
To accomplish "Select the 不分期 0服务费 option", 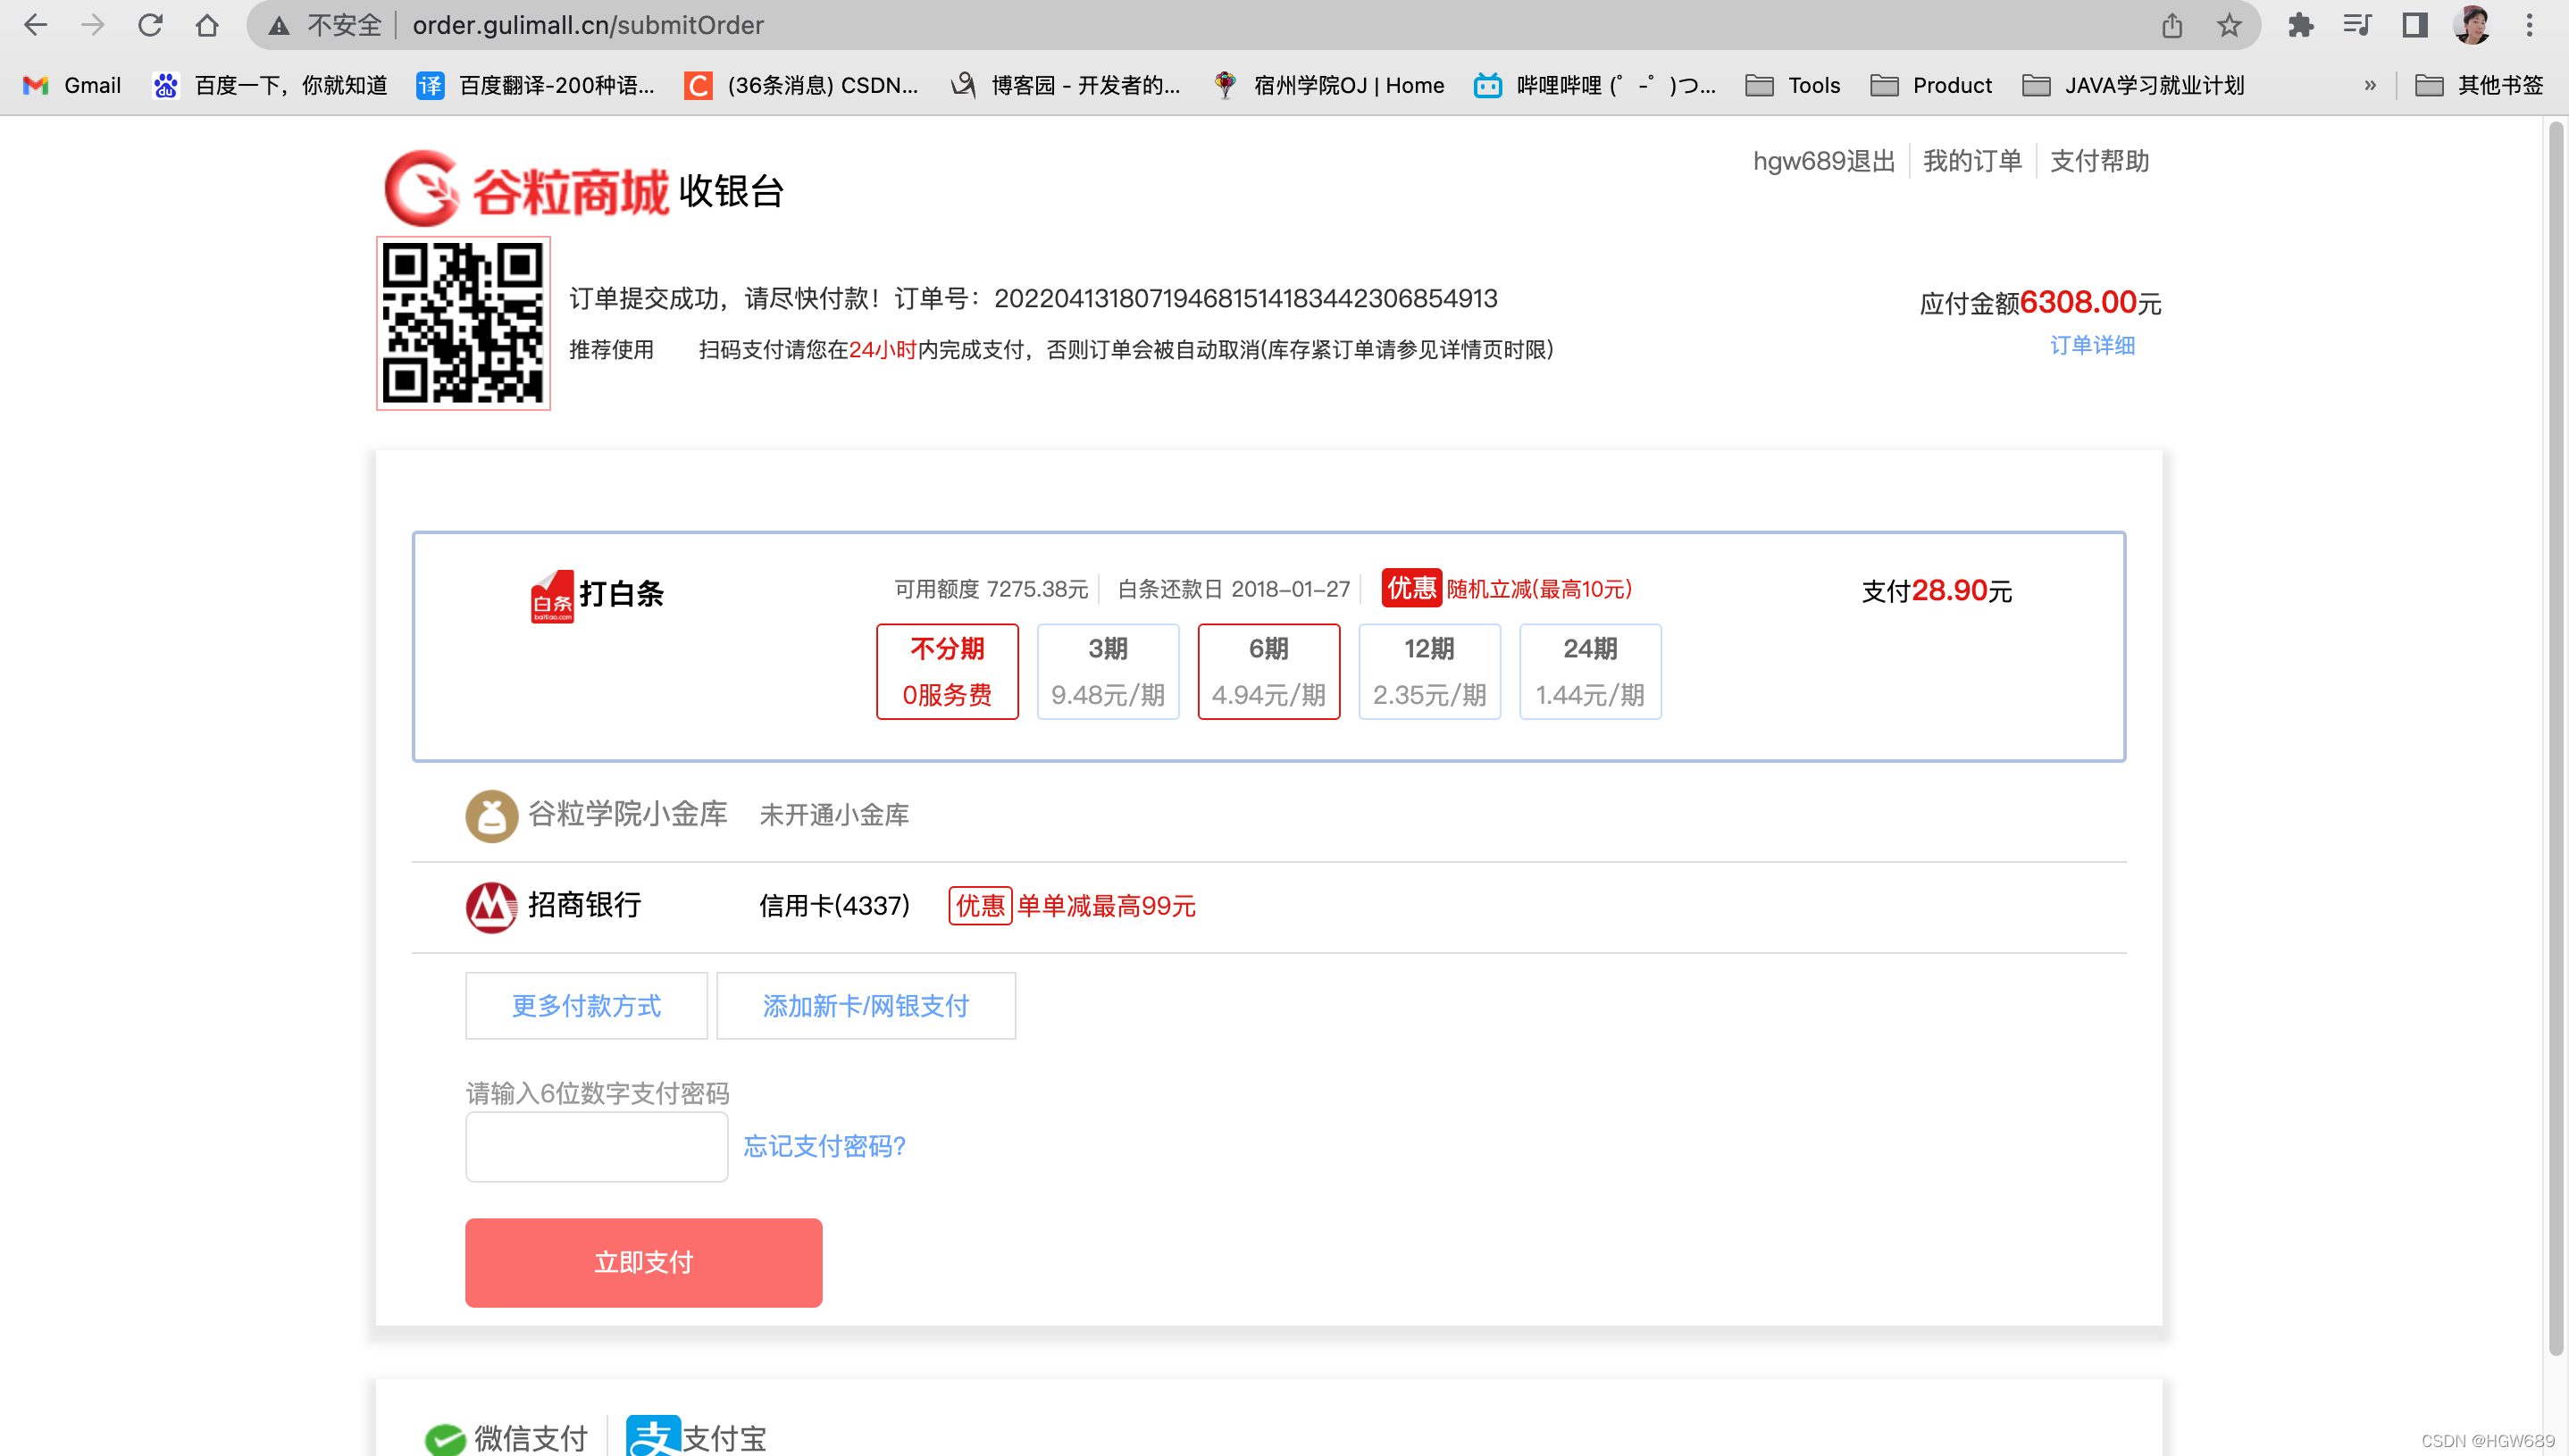I will click(x=947, y=671).
